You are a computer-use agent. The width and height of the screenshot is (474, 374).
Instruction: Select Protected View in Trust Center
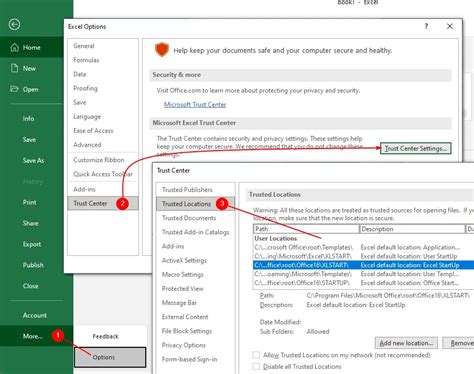[x=182, y=288]
